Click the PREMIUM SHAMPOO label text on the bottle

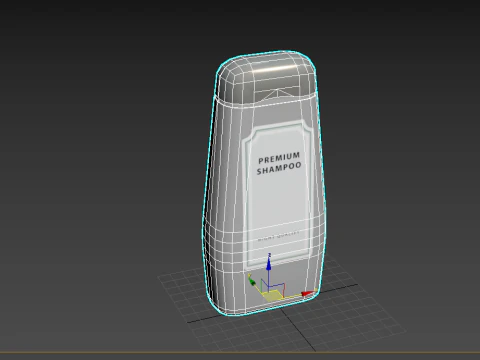pos(279,163)
